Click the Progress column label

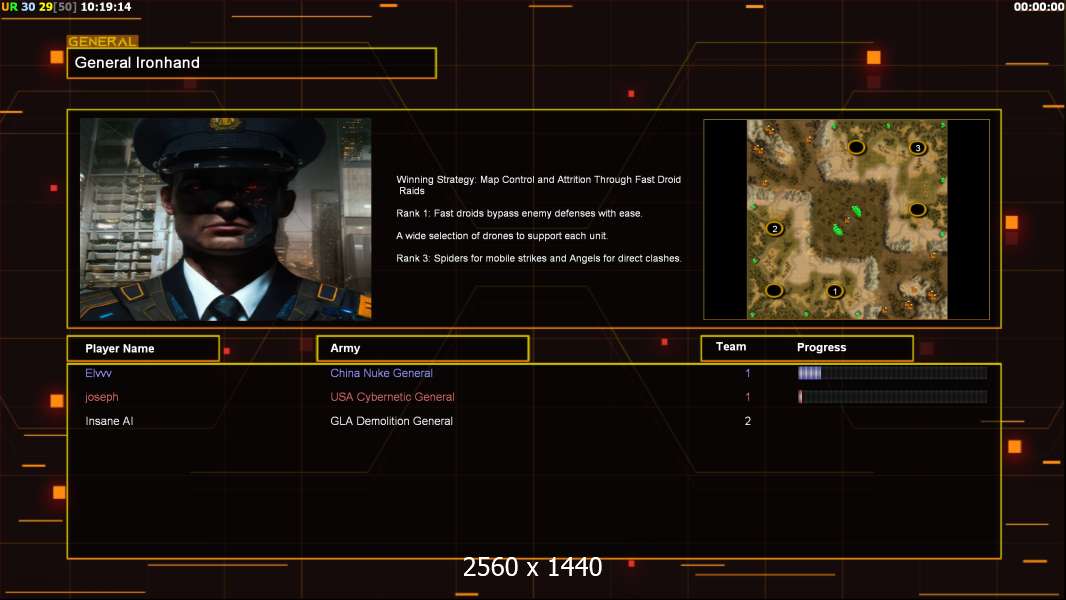pos(821,347)
